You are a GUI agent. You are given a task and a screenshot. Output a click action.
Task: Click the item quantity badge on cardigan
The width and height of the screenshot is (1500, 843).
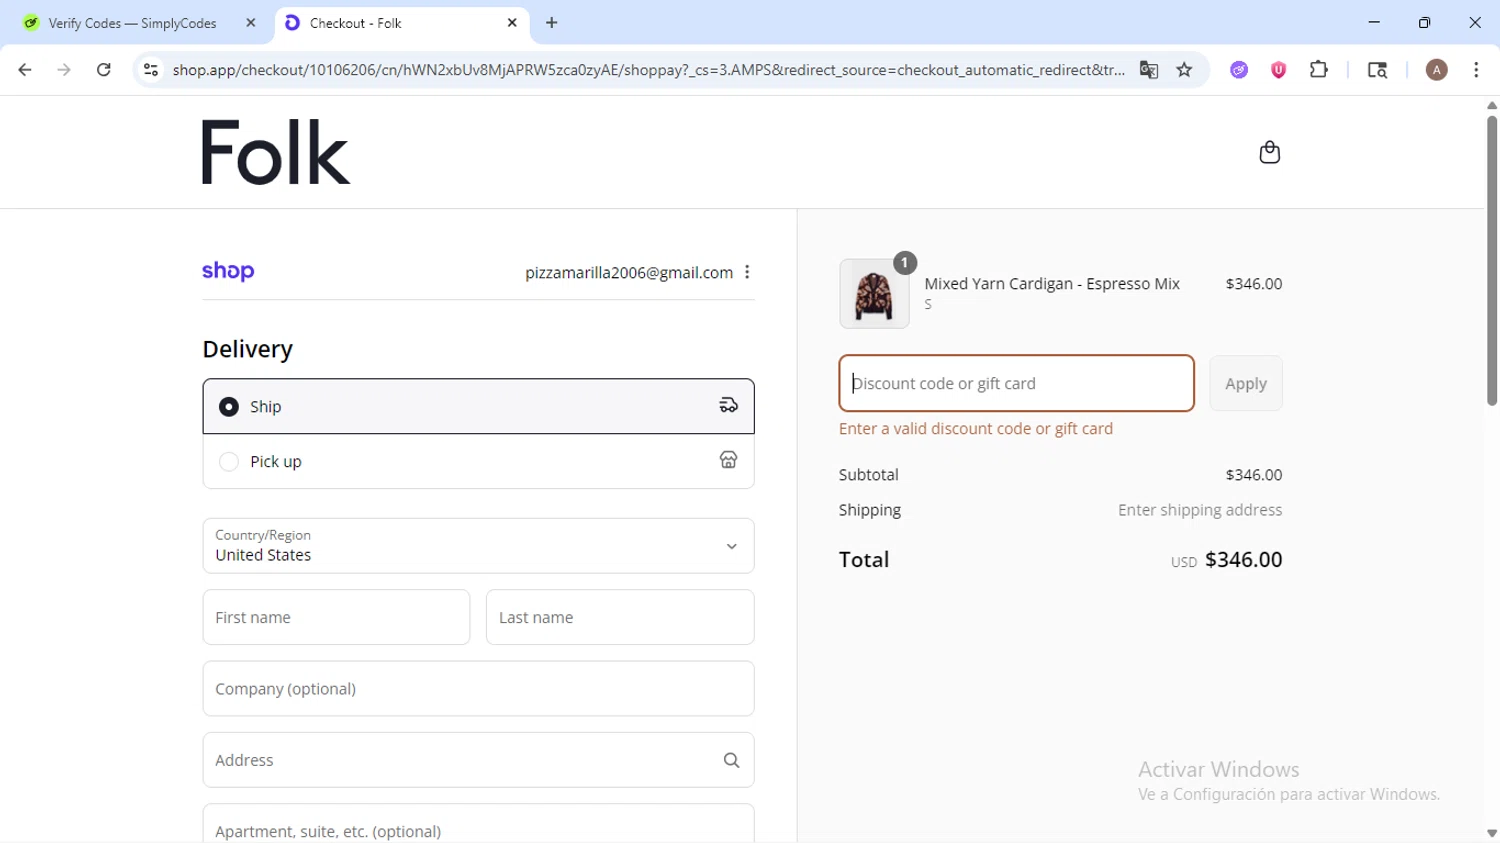click(x=904, y=263)
